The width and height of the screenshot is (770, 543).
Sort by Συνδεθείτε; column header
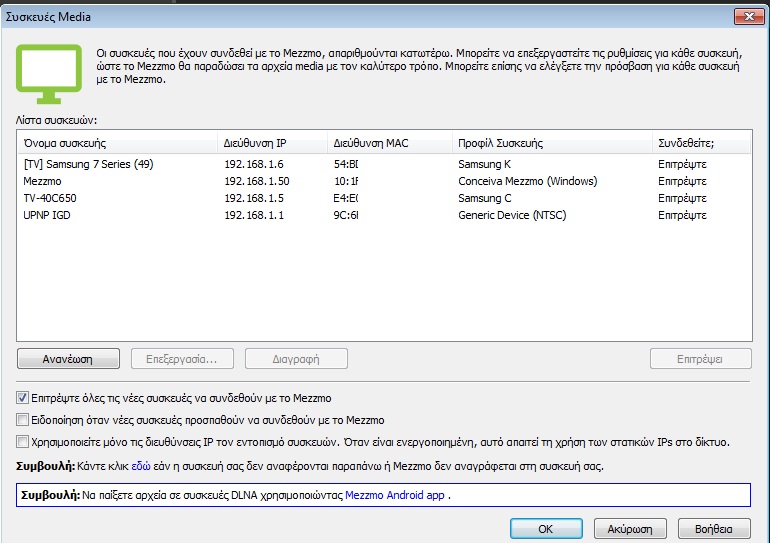tap(701, 143)
